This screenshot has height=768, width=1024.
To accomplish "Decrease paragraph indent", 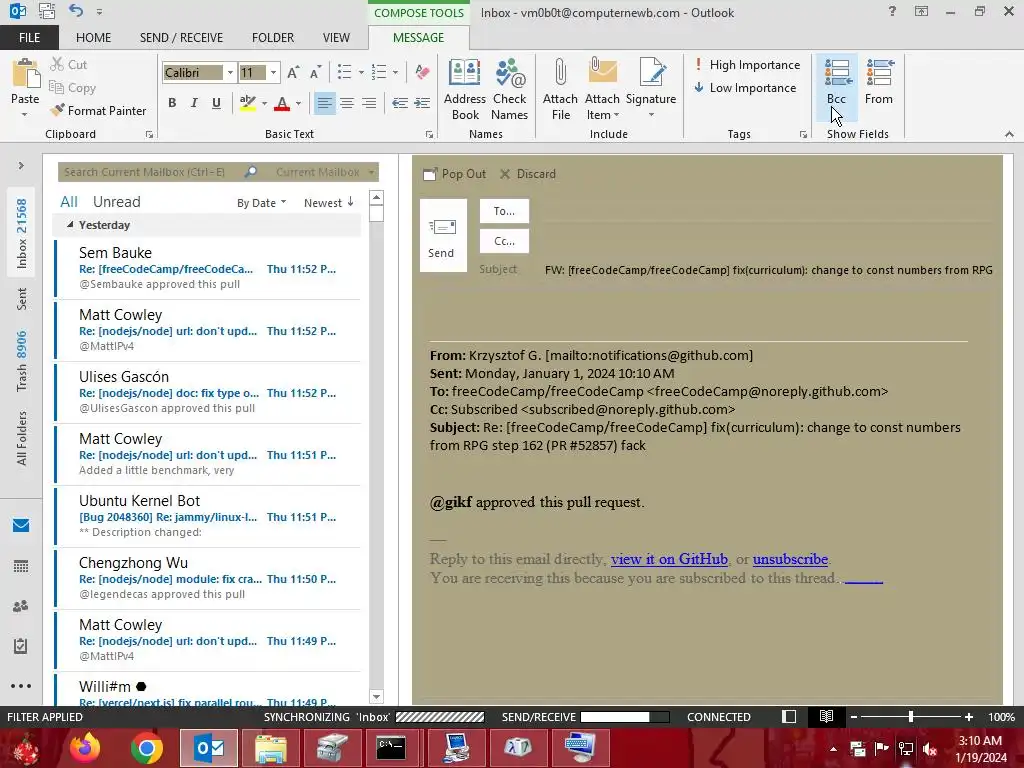I will [x=400, y=103].
